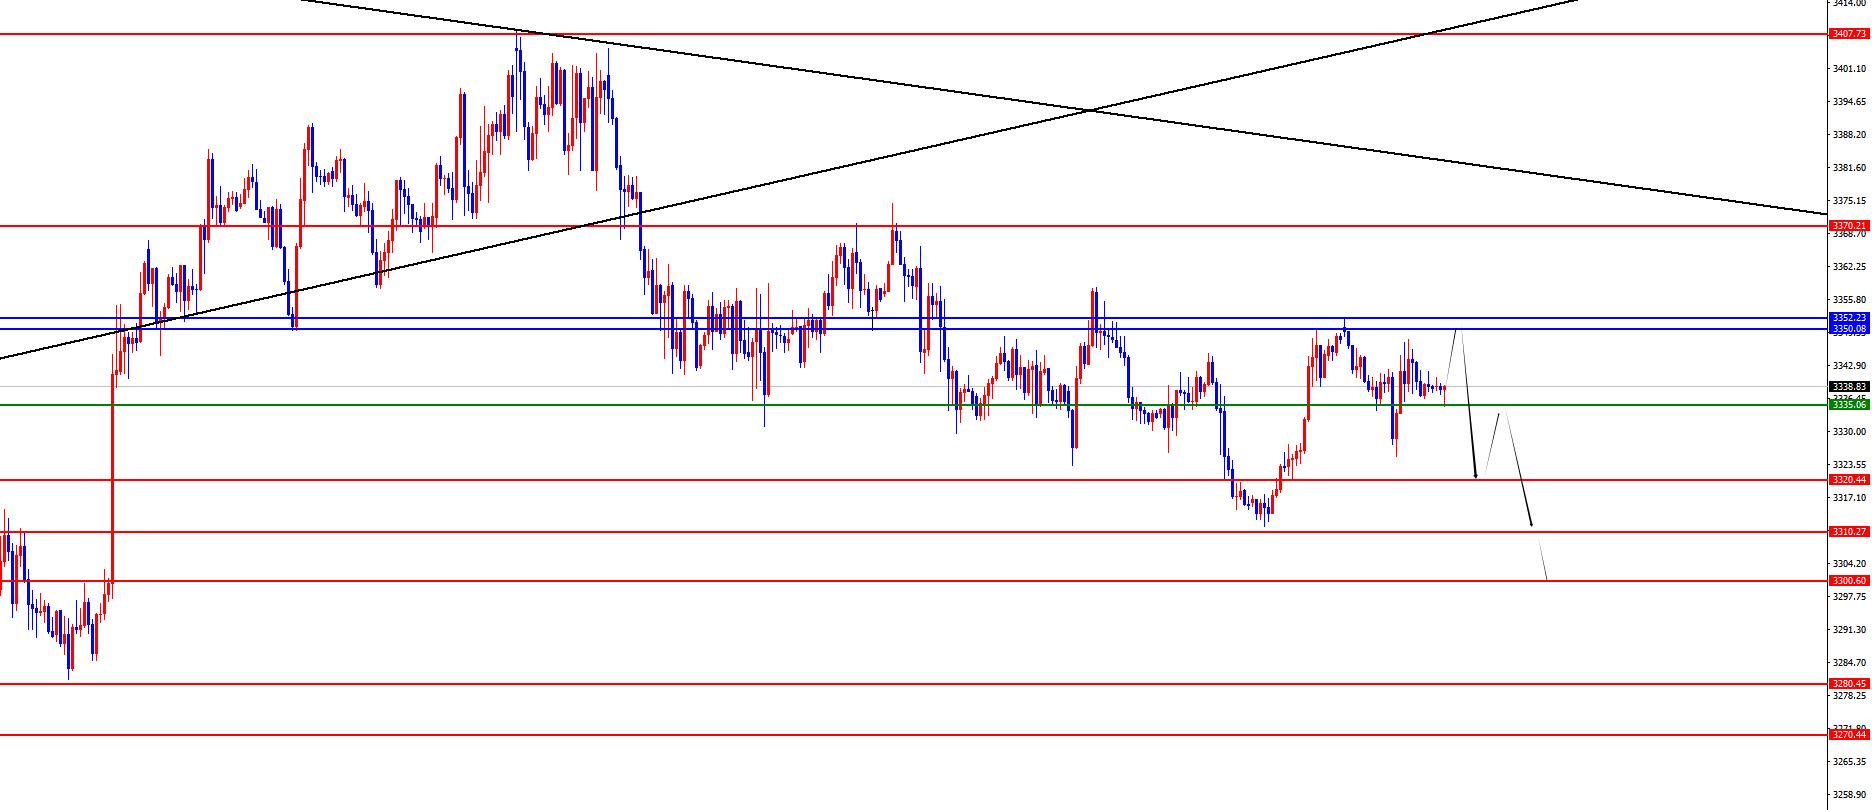Click the 3362.25 axis scale value
The width and height of the screenshot is (1872, 810).
click(1849, 267)
